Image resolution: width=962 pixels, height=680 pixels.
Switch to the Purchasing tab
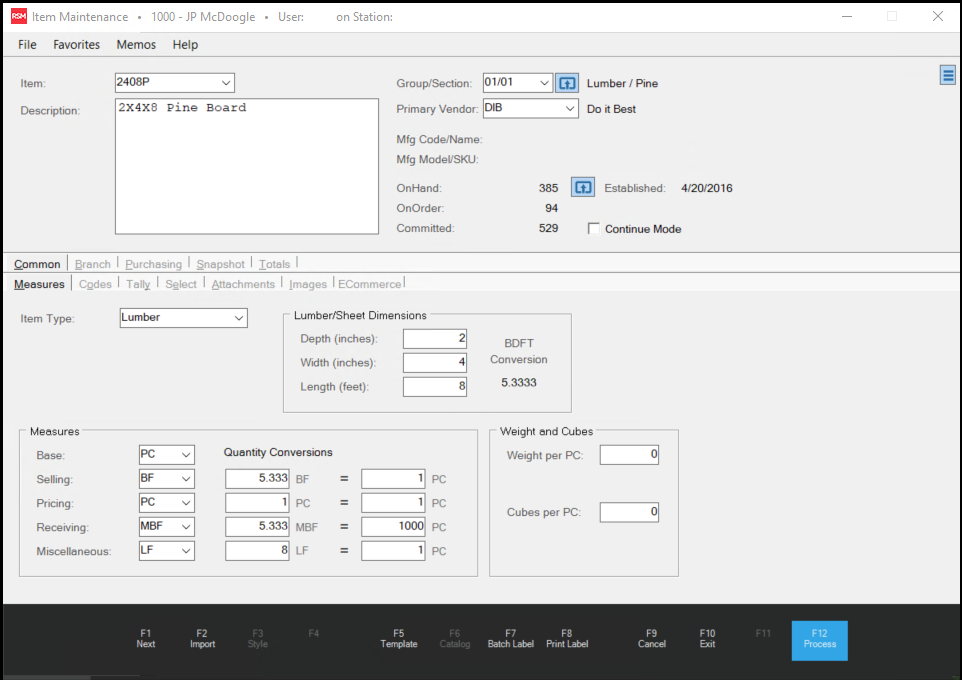pyautogui.click(x=153, y=264)
